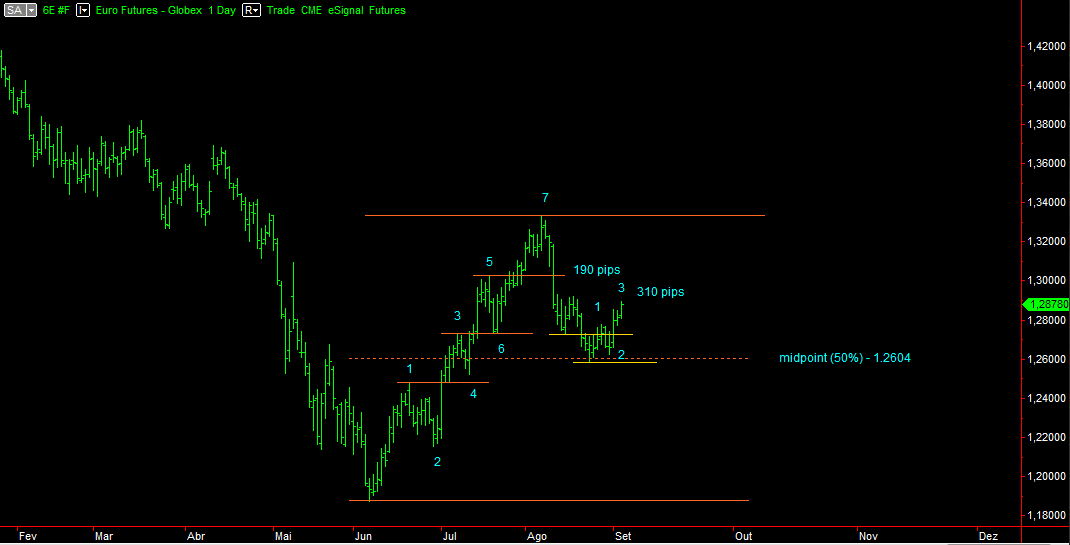This screenshot has height=545, width=1070.
Task: Click the 1,42000 price axis label
Action: coord(1046,46)
